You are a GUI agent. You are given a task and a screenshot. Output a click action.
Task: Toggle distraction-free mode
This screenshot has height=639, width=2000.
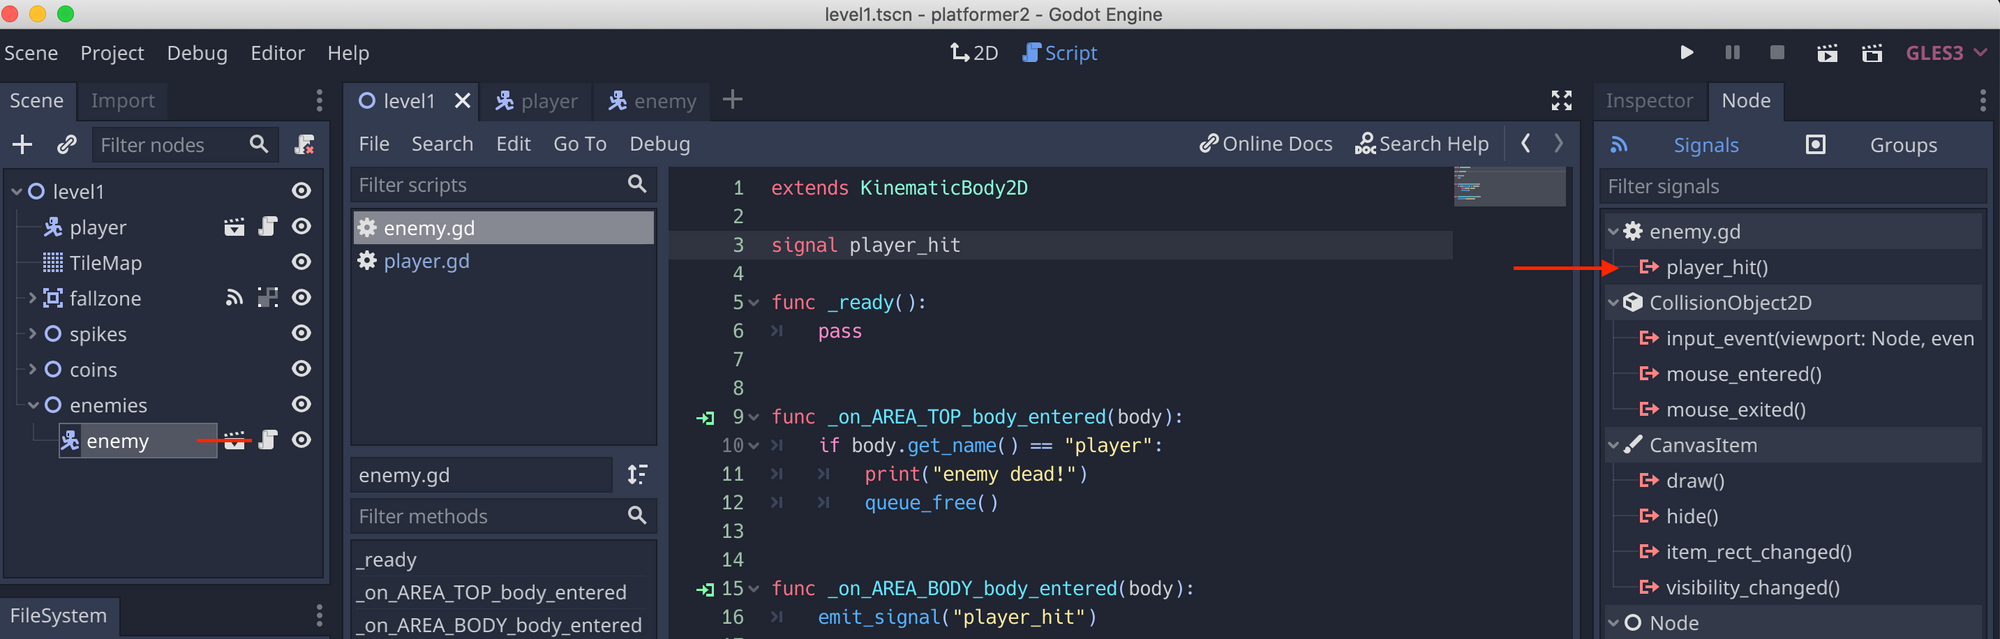point(1561,100)
